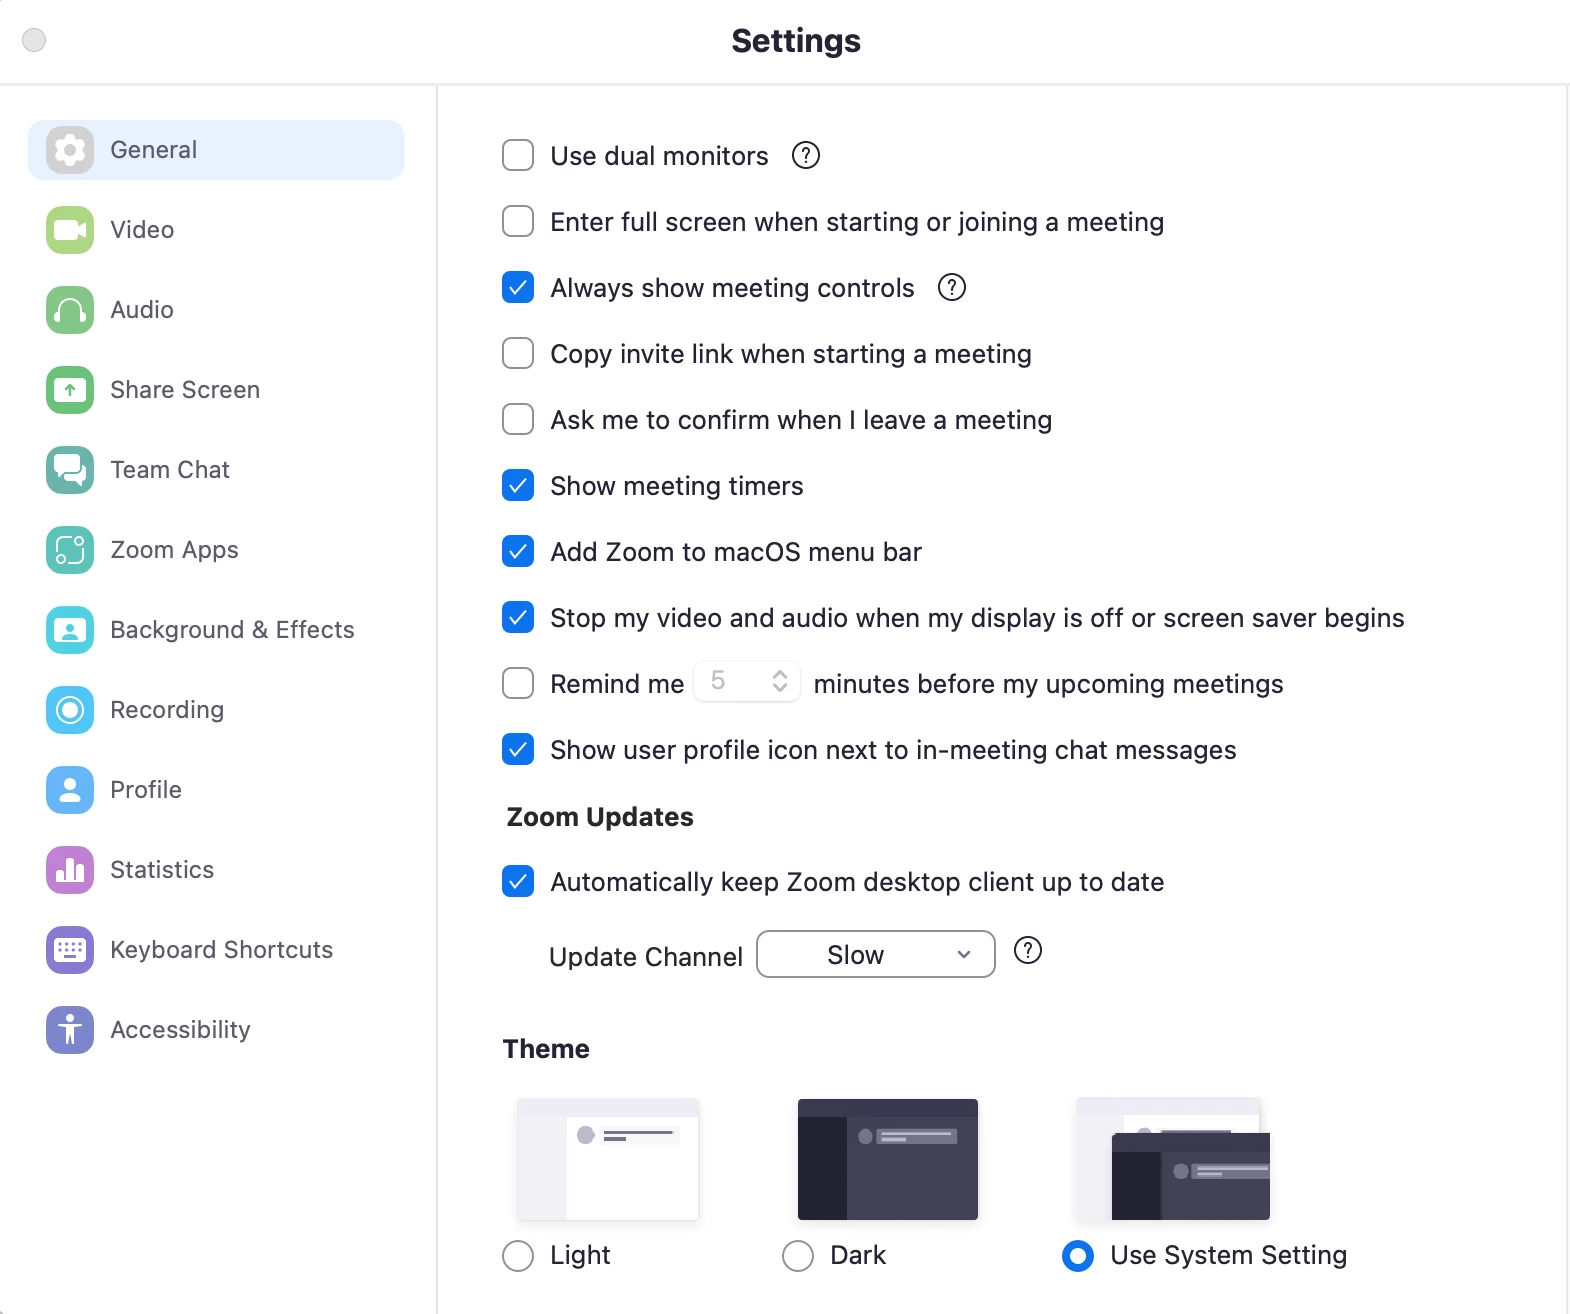Screen dimensions: 1570x1314
Task: Click the Recording circle icon
Action: 70,710
